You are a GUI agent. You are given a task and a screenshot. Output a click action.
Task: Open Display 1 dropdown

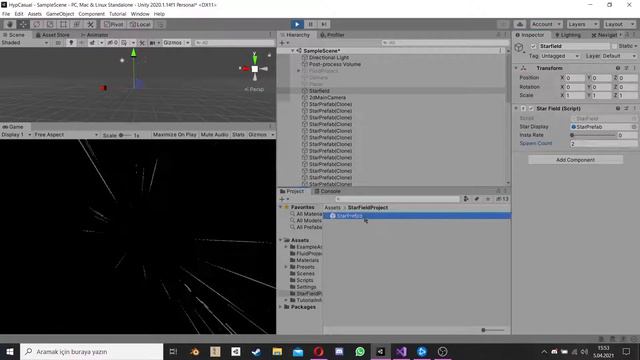point(16,135)
